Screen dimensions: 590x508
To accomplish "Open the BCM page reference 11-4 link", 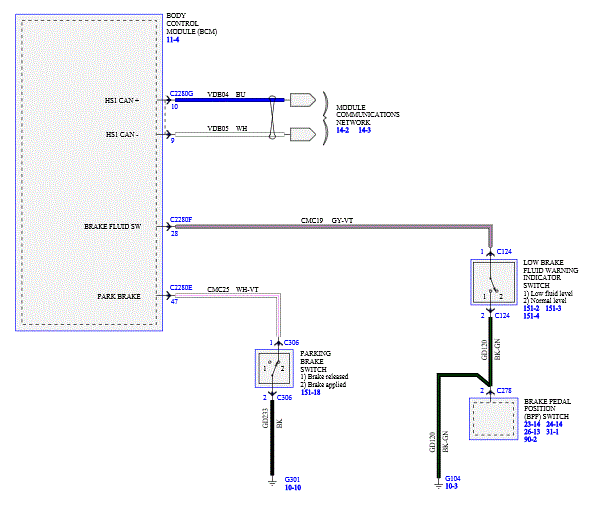I will (173, 40).
